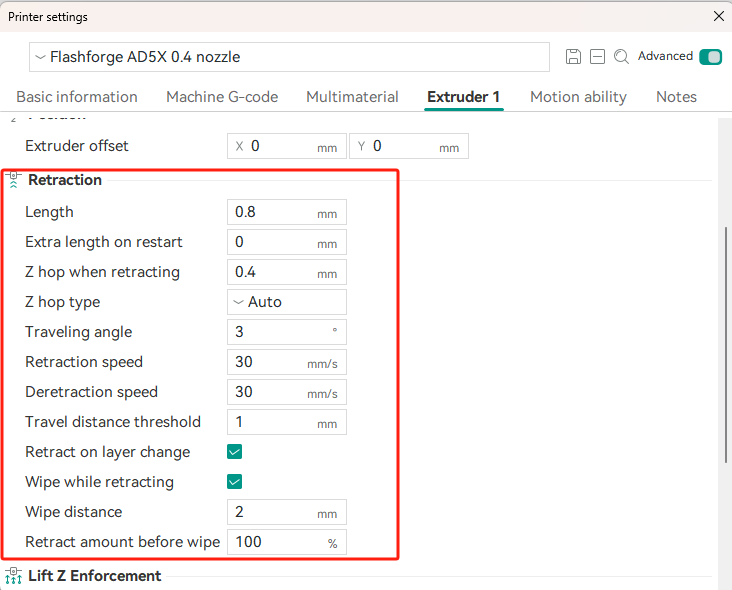
Task: Click the vertical scrollbar thumb
Action: 726,345
